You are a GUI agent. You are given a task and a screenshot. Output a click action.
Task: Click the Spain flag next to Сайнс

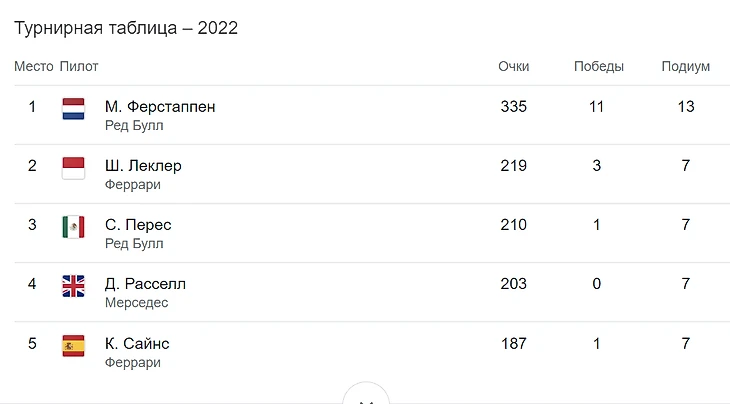coord(74,346)
